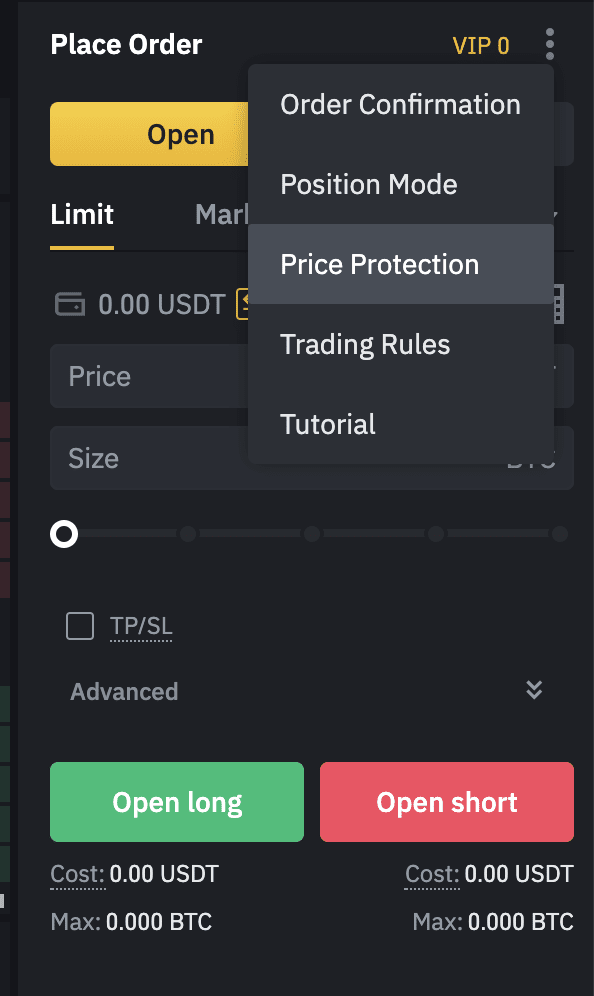594x996 pixels.
Task: Click the Price input field
Action: (149, 376)
